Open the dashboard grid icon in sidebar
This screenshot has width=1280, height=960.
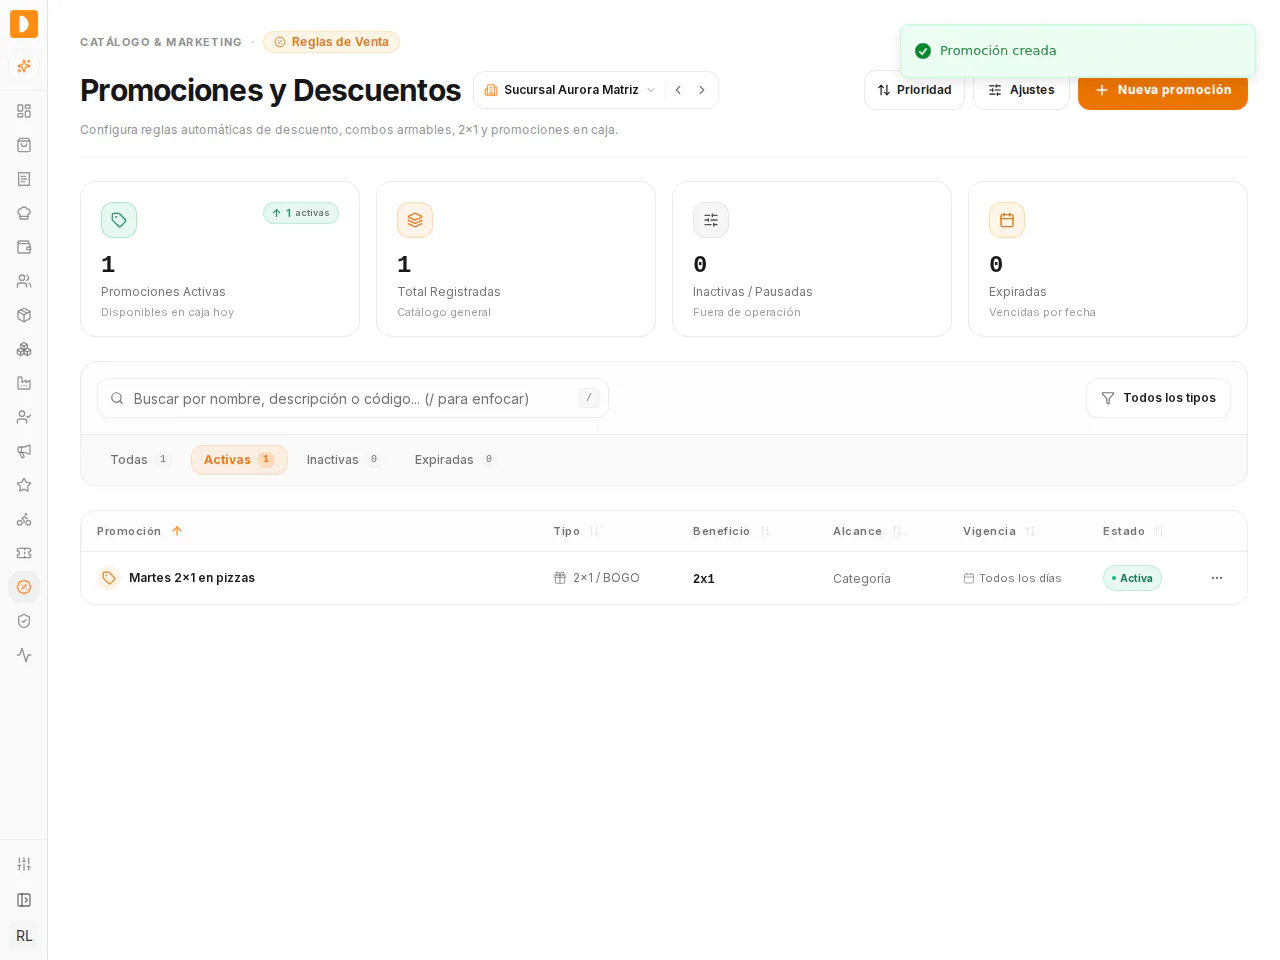pos(24,111)
